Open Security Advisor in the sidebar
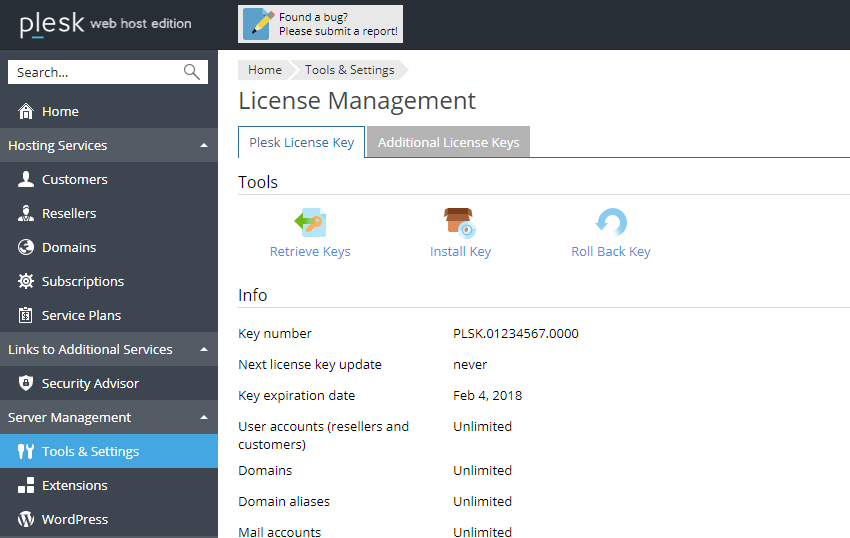Screen dimensions: 850x538 point(90,383)
